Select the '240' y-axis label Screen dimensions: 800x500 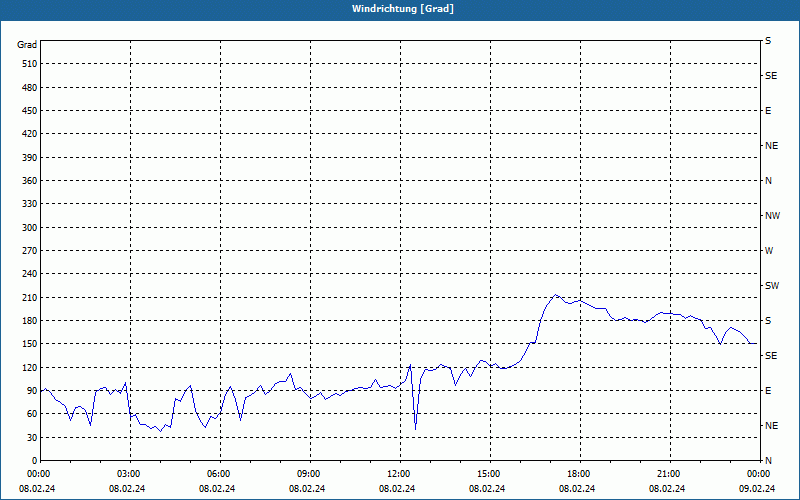coord(30,274)
